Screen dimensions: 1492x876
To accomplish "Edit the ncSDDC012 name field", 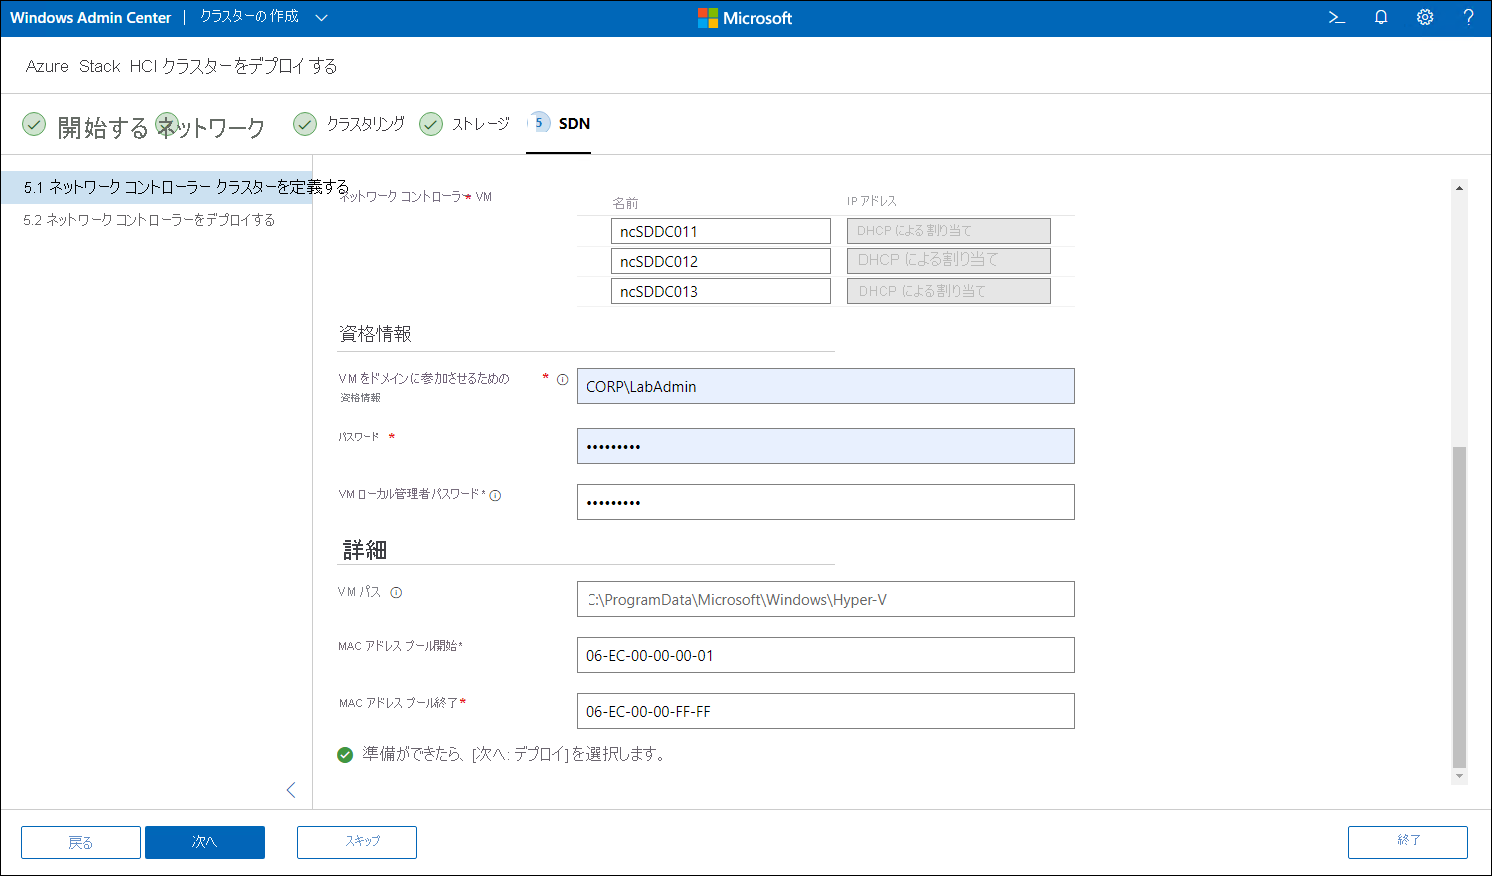I will pyautogui.click(x=720, y=261).
